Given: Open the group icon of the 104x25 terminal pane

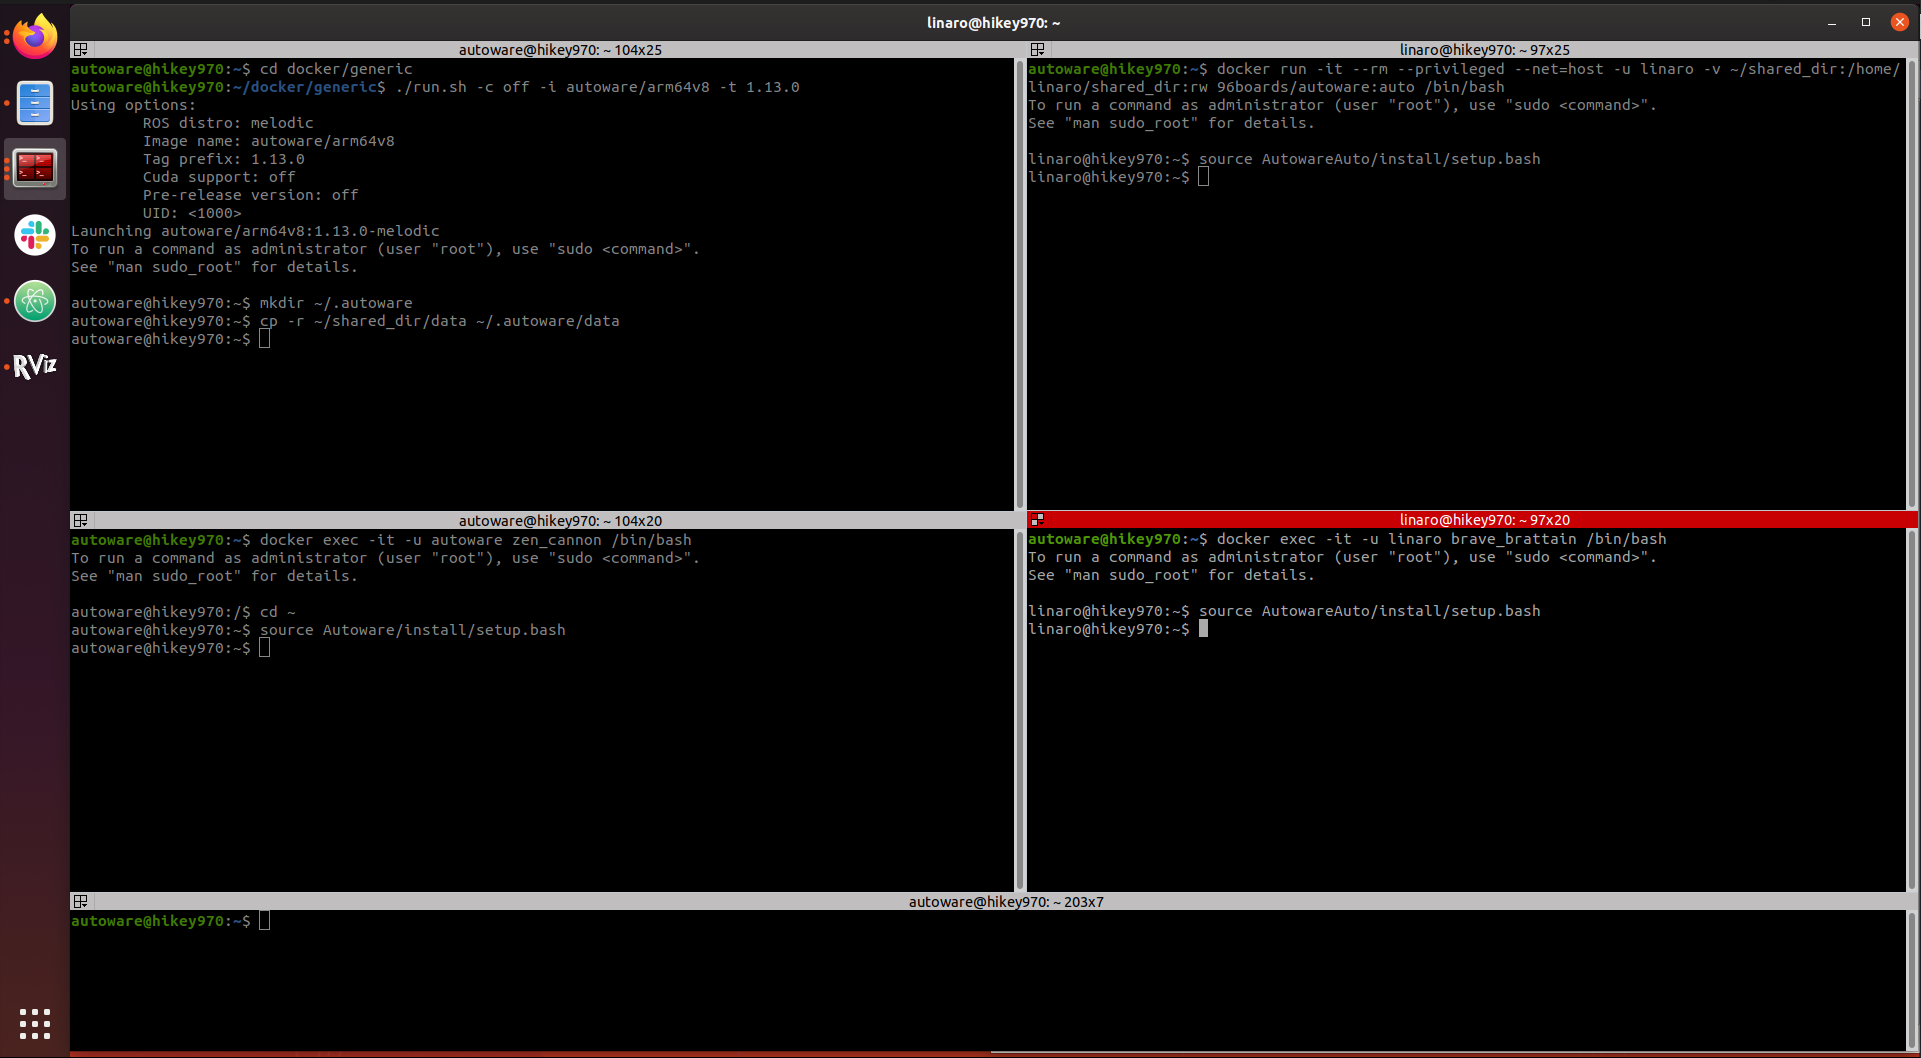Looking at the screenshot, I should (x=81, y=49).
